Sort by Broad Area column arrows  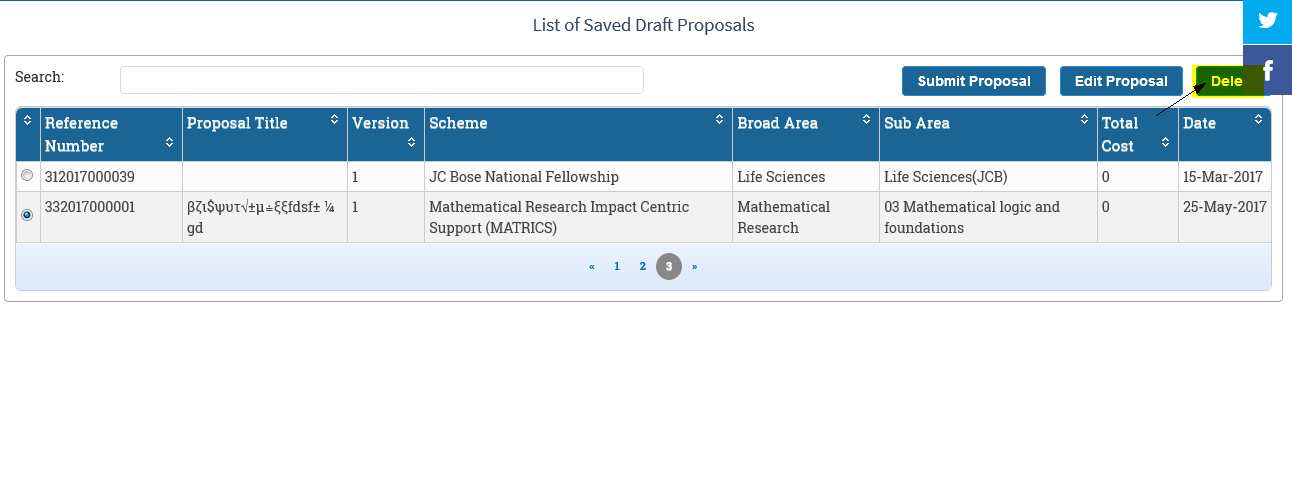point(866,120)
